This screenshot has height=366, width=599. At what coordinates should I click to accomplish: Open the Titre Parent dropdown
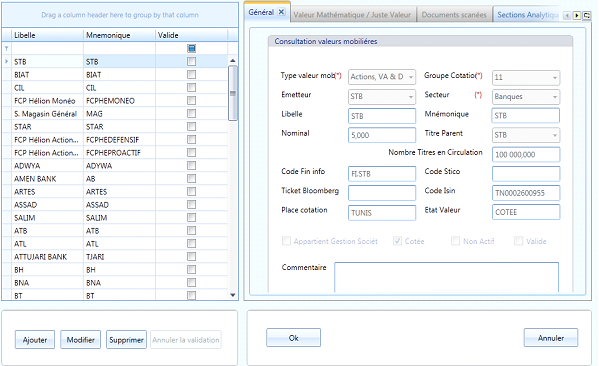pyautogui.click(x=555, y=135)
